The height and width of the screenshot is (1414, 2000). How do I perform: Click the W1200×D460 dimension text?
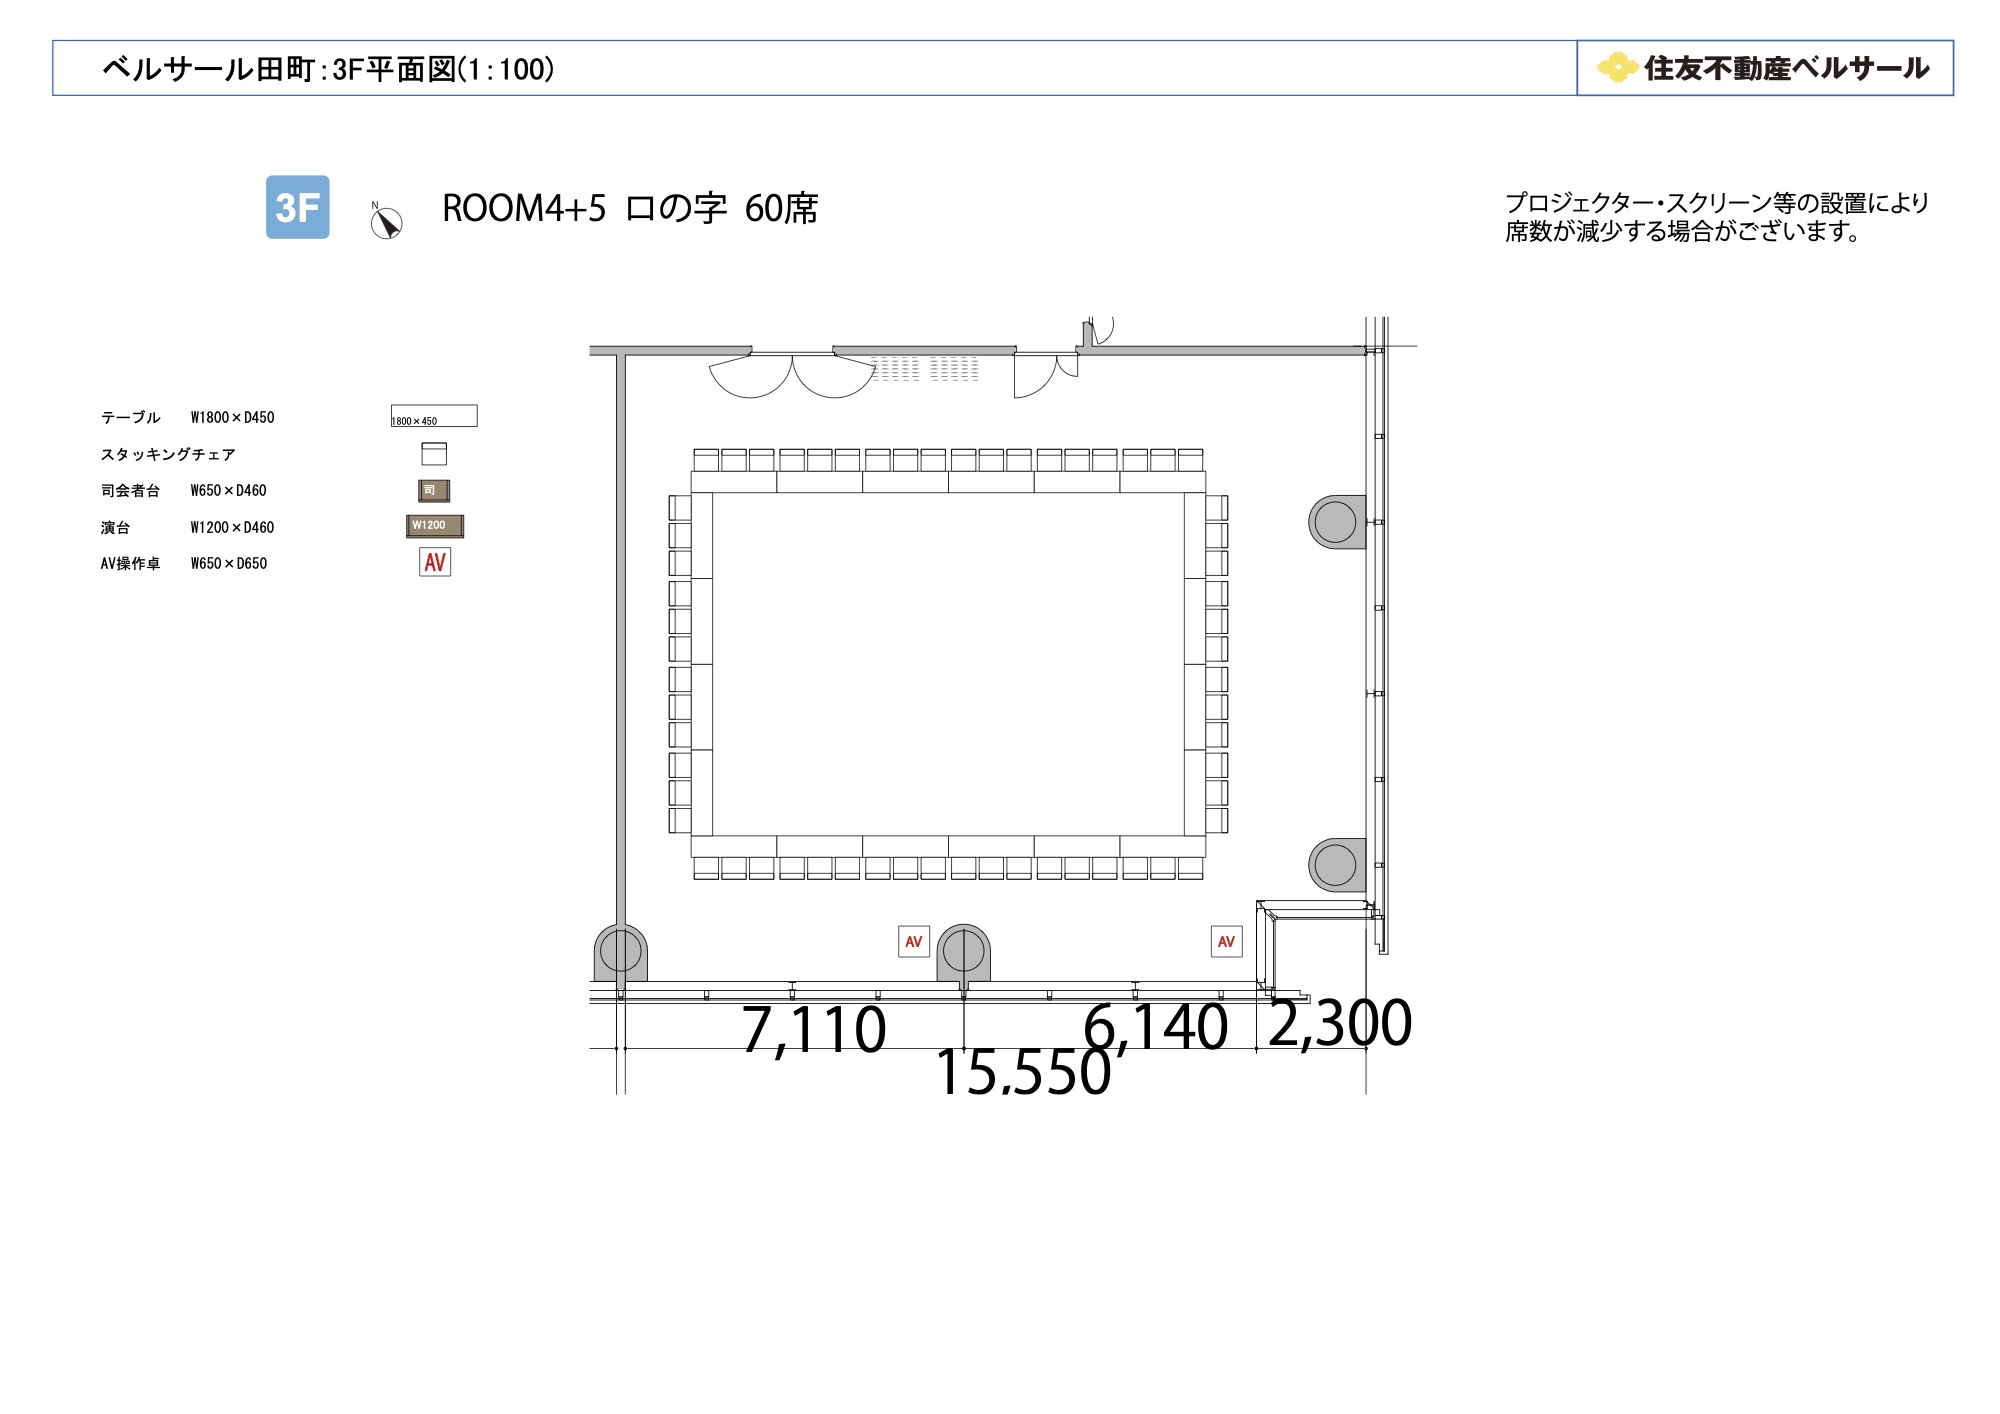232,527
